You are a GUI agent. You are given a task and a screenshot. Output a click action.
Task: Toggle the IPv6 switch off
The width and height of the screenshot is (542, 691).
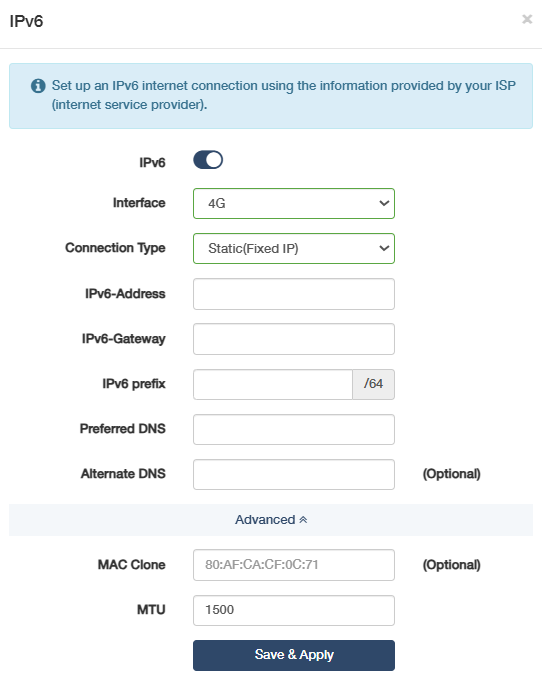click(x=208, y=160)
